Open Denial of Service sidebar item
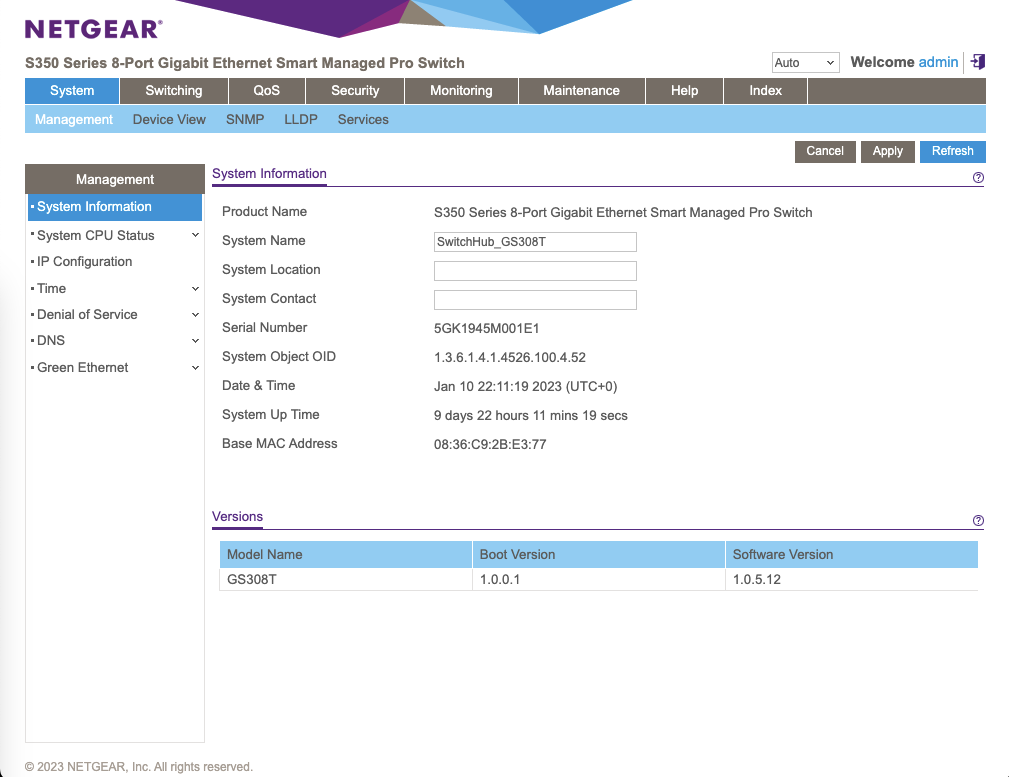 (x=87, y=315)
